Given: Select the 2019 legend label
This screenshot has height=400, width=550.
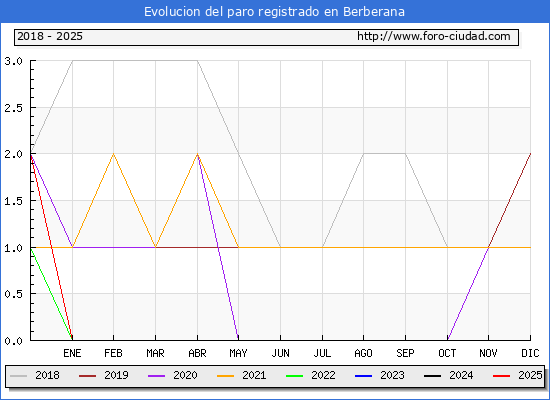Looking at the screenshot, I should pos(116,375).
